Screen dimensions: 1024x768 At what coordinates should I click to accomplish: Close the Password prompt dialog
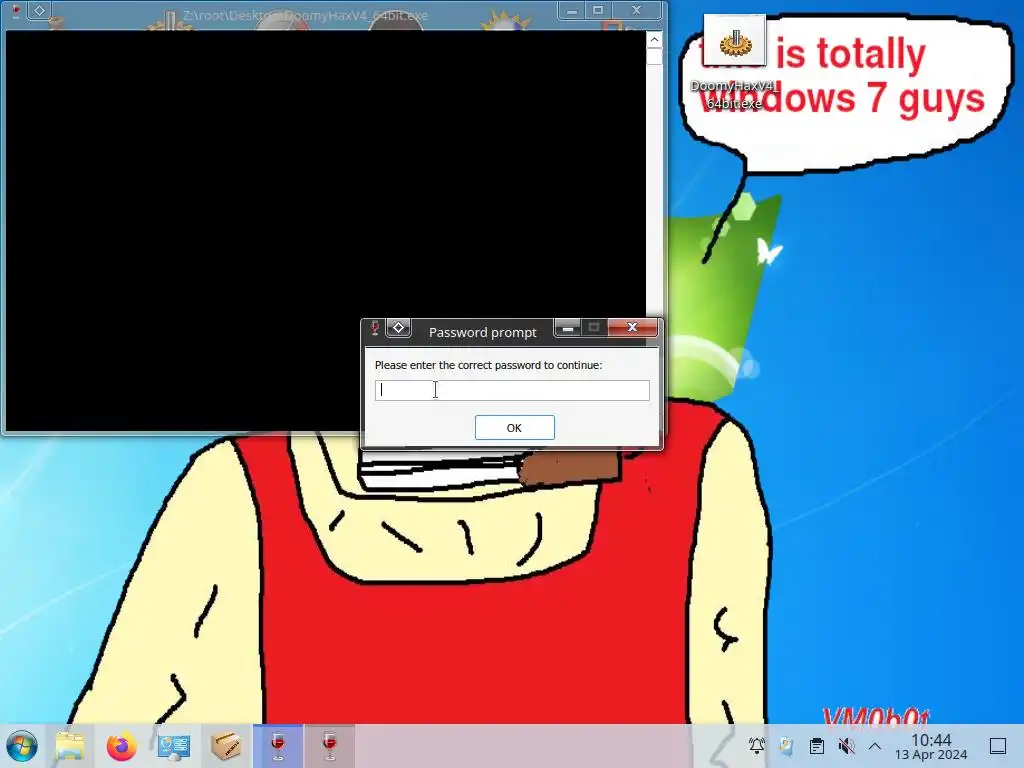pos(632,328)
